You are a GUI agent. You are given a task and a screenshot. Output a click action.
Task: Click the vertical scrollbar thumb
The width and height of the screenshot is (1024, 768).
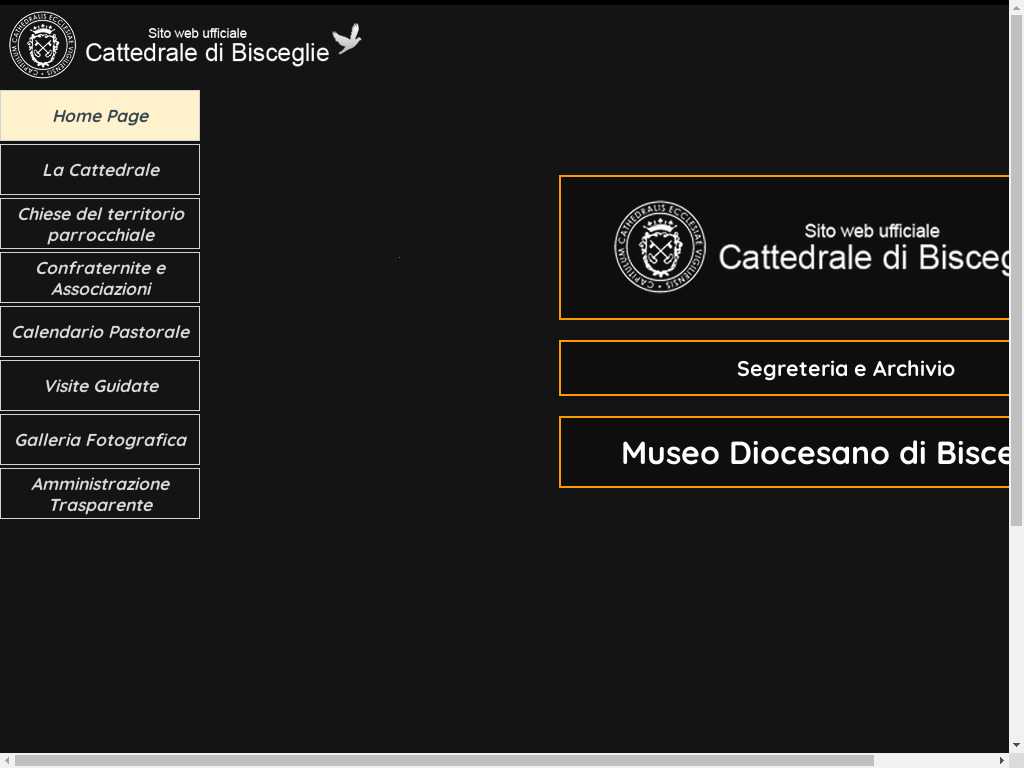tap(1016, 270)
